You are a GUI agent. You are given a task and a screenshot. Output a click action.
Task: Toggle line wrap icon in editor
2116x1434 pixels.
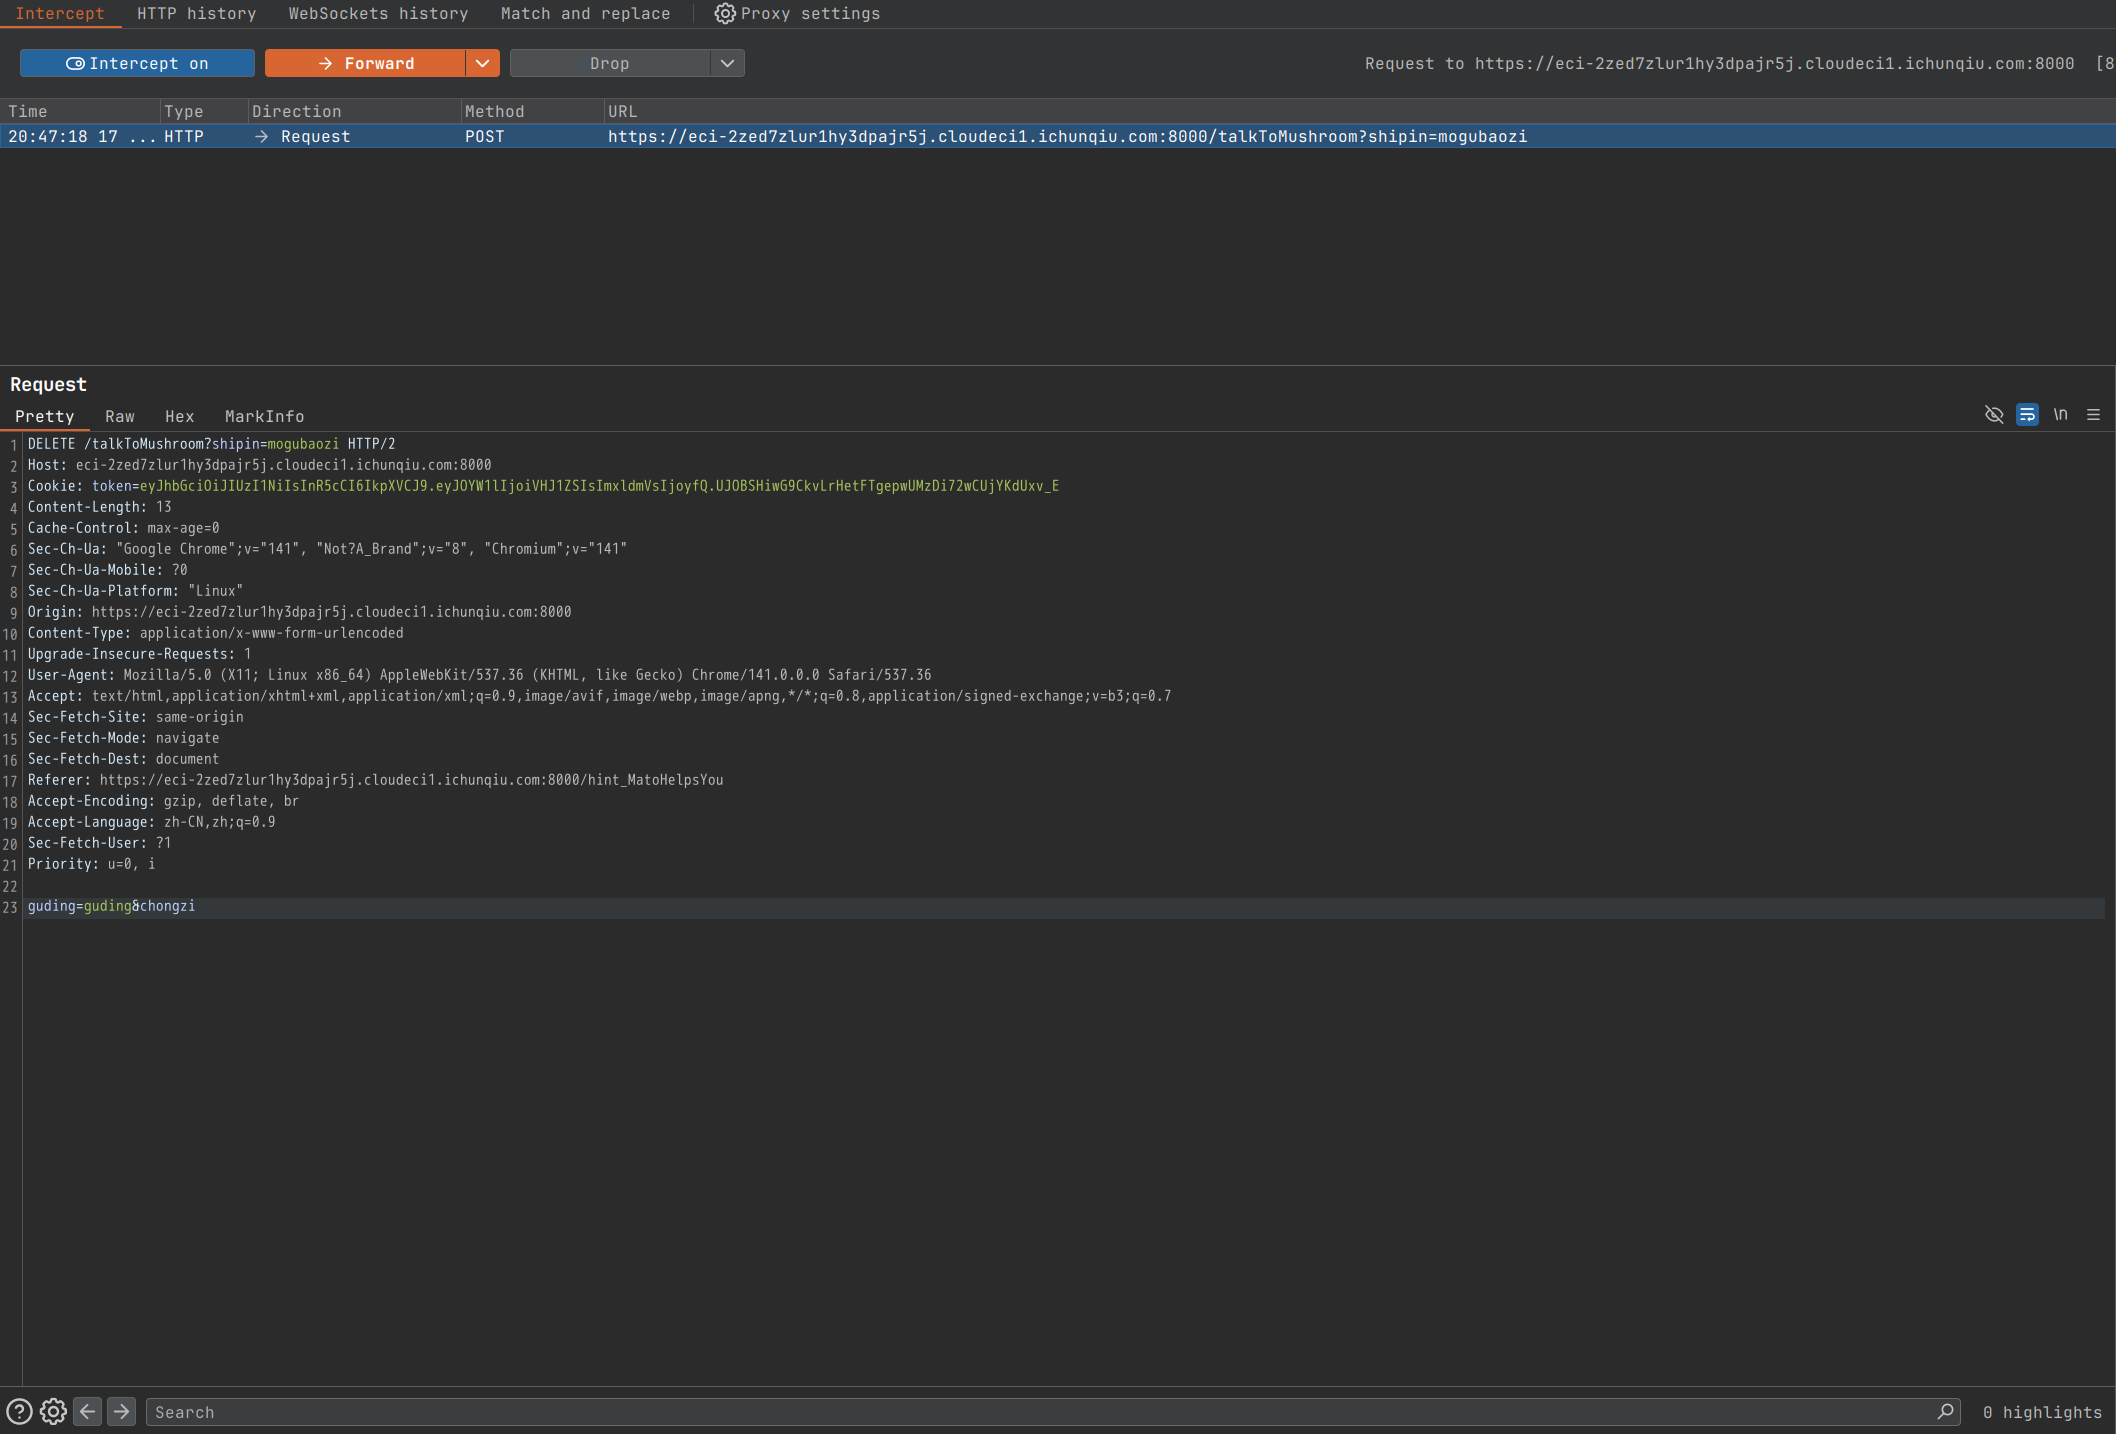[x=2027, y=415]
